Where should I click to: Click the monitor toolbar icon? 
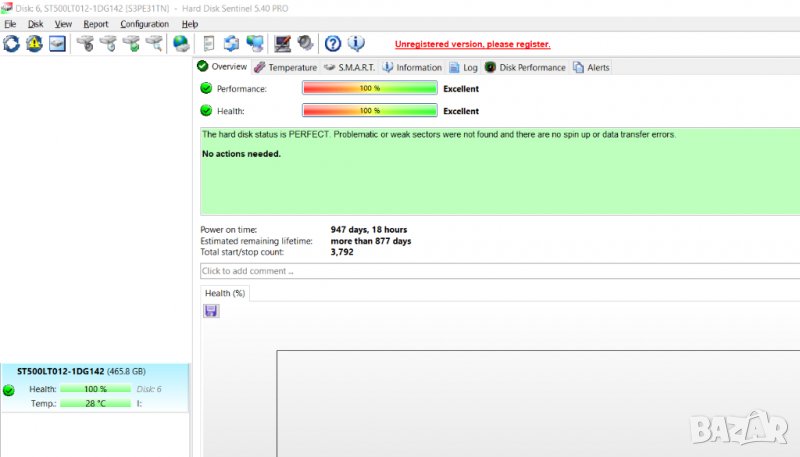click(x=283, y=43)
